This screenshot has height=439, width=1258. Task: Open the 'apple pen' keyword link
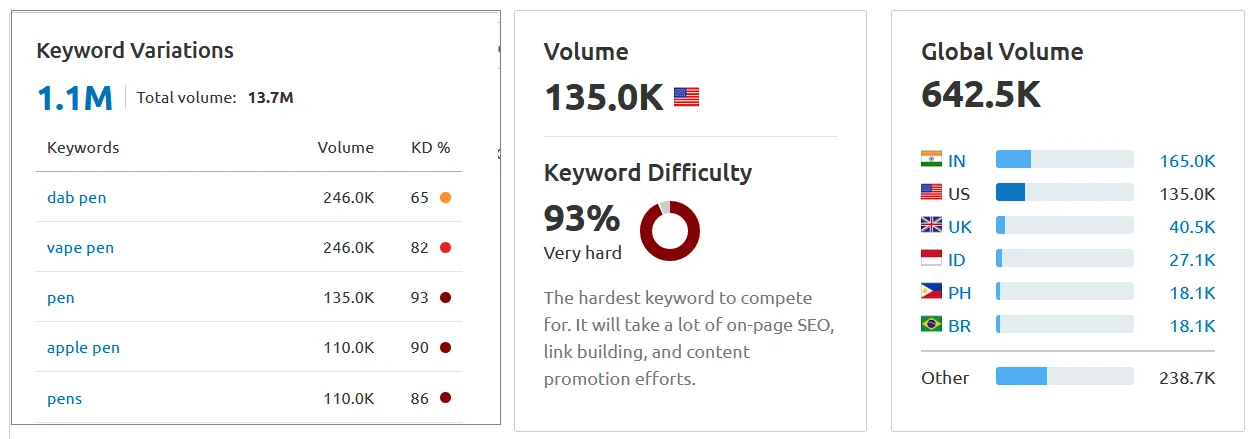pyautogui.click(x=83, y=348)
